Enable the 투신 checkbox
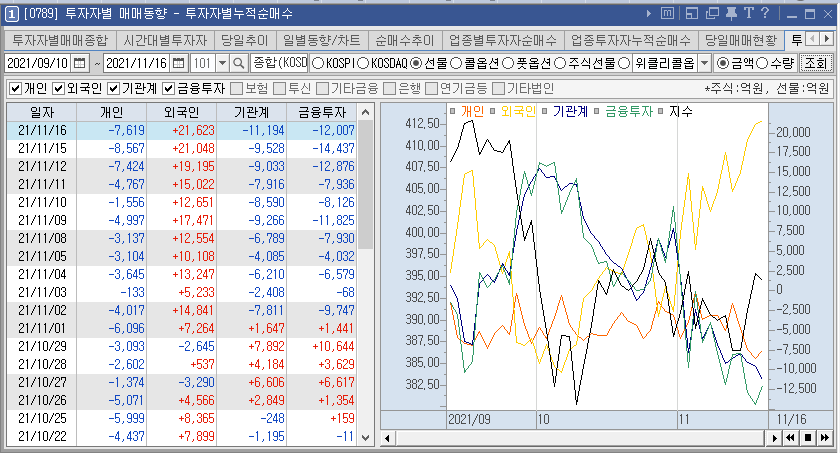840x453 pixels. point(279,88)
